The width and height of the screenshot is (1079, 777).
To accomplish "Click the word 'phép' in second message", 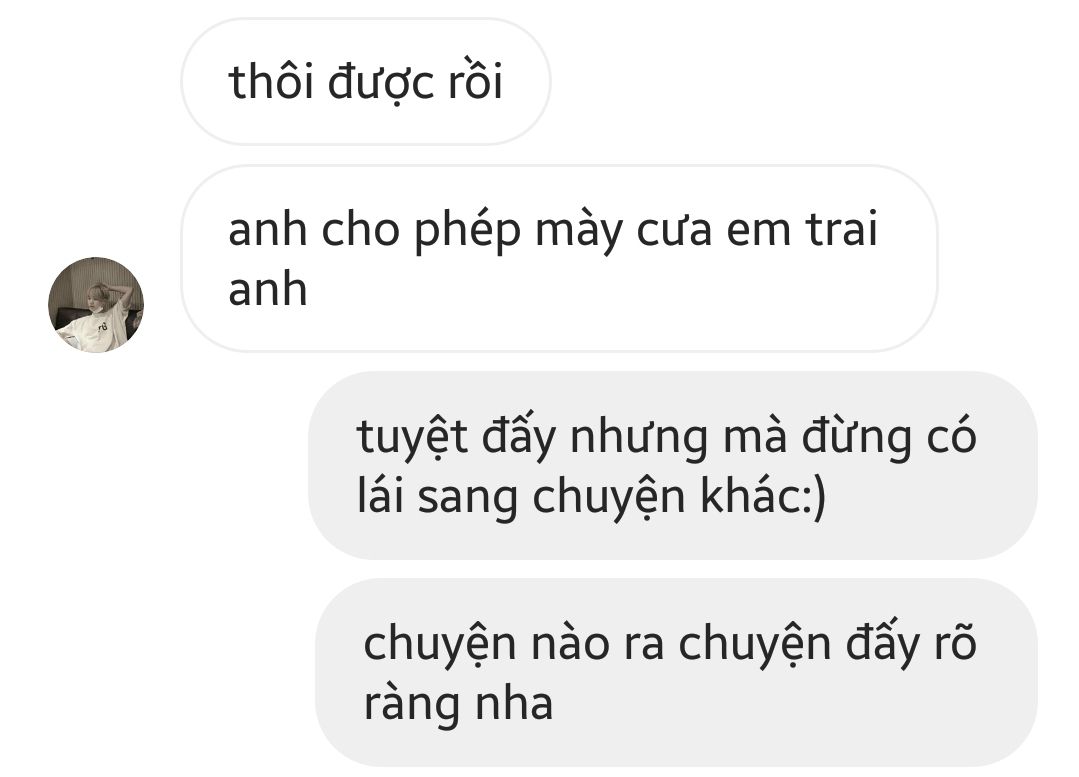I will coord(467,231).
